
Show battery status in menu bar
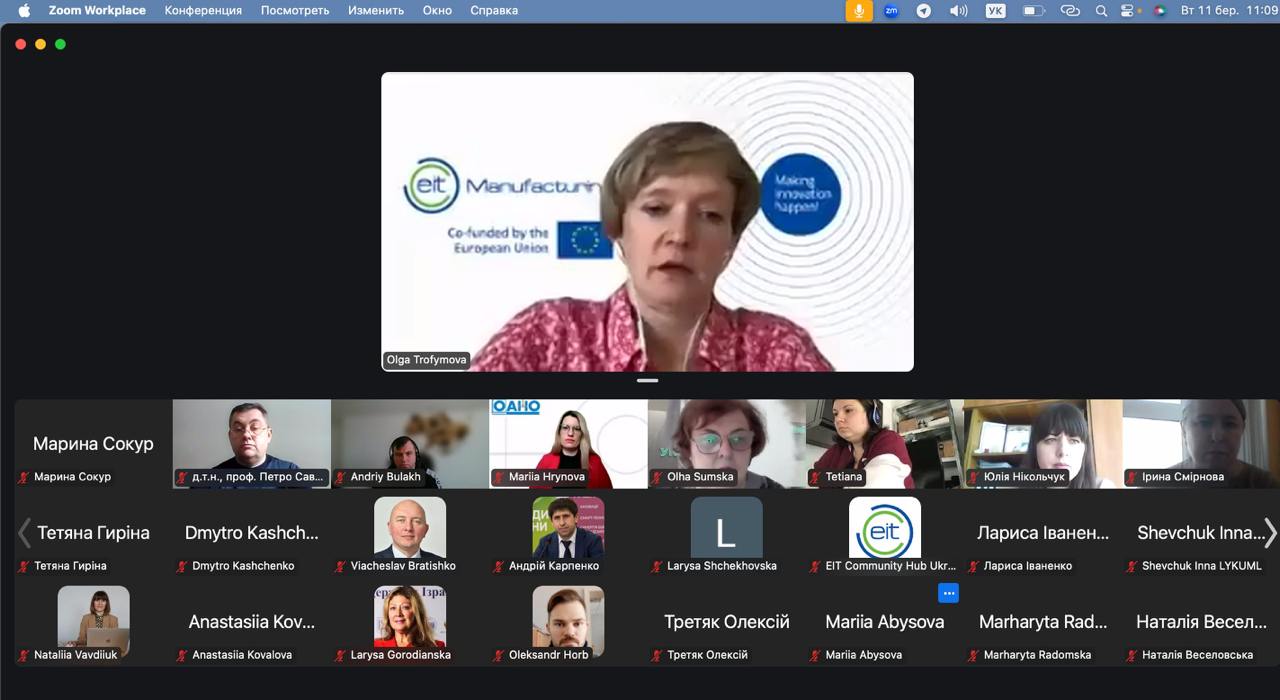click(1033, 10)
